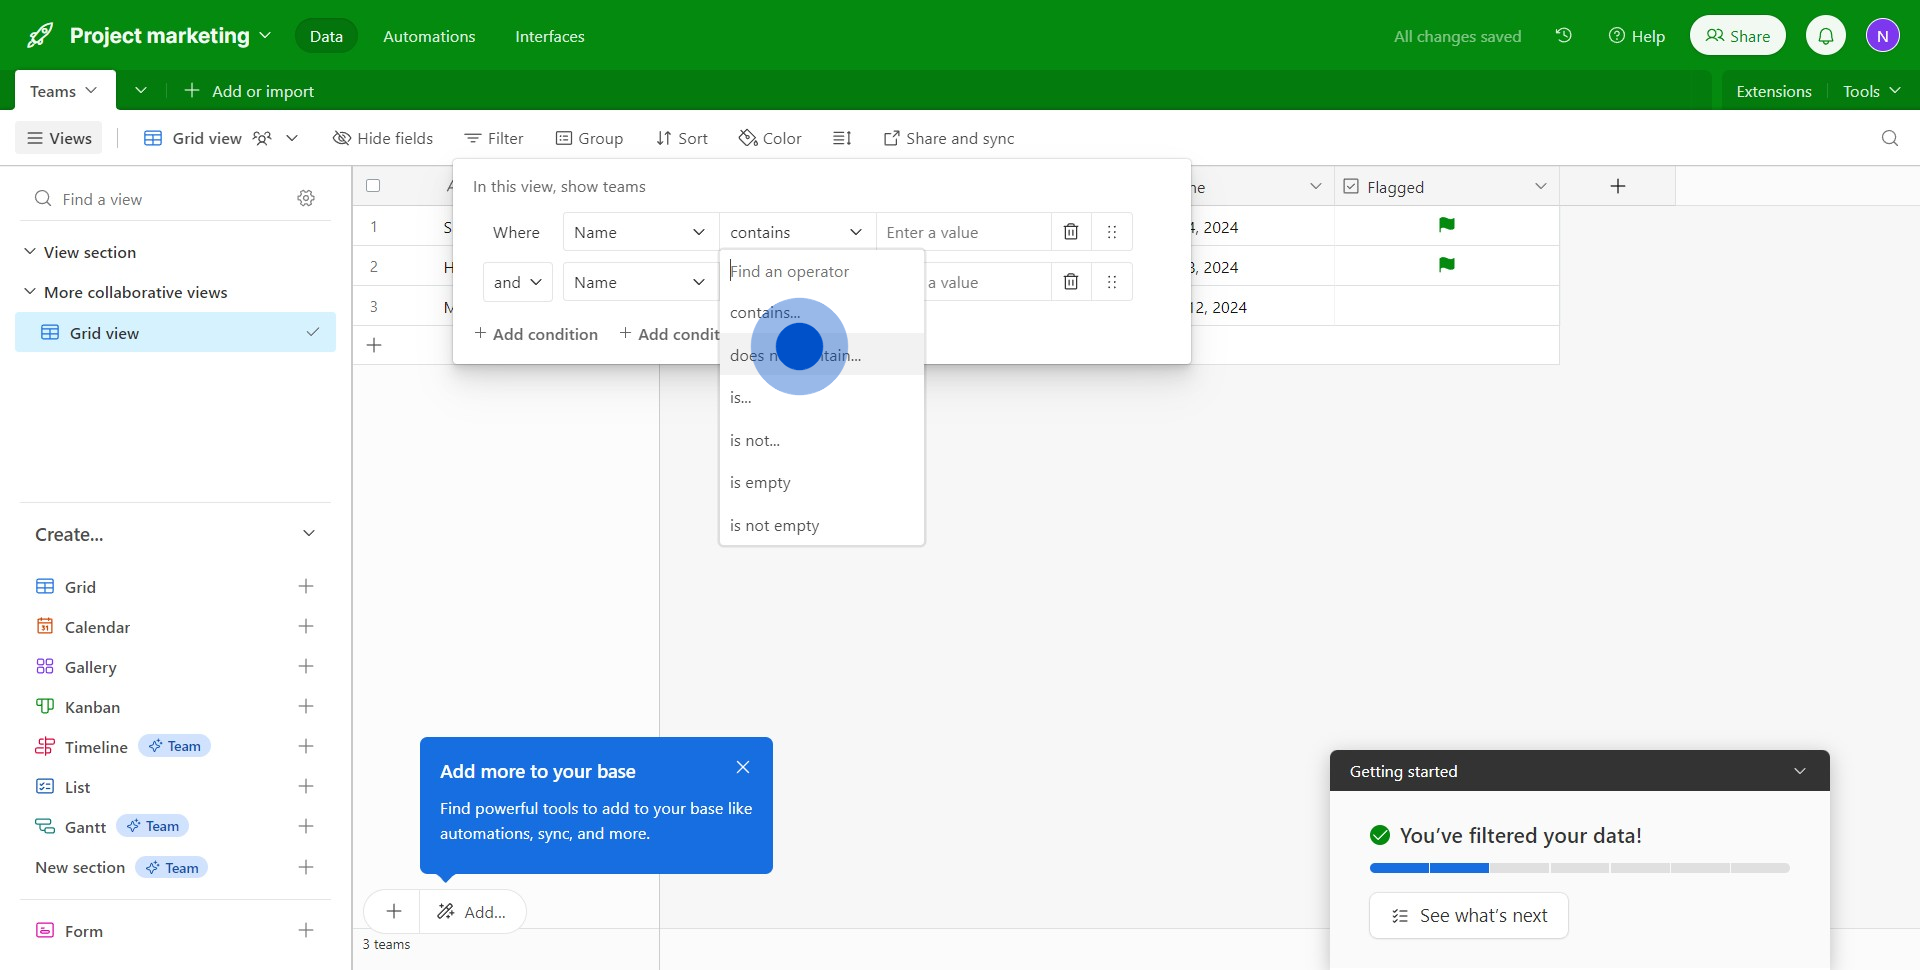Click drag handle of second filter condition

pos(1112,282)
